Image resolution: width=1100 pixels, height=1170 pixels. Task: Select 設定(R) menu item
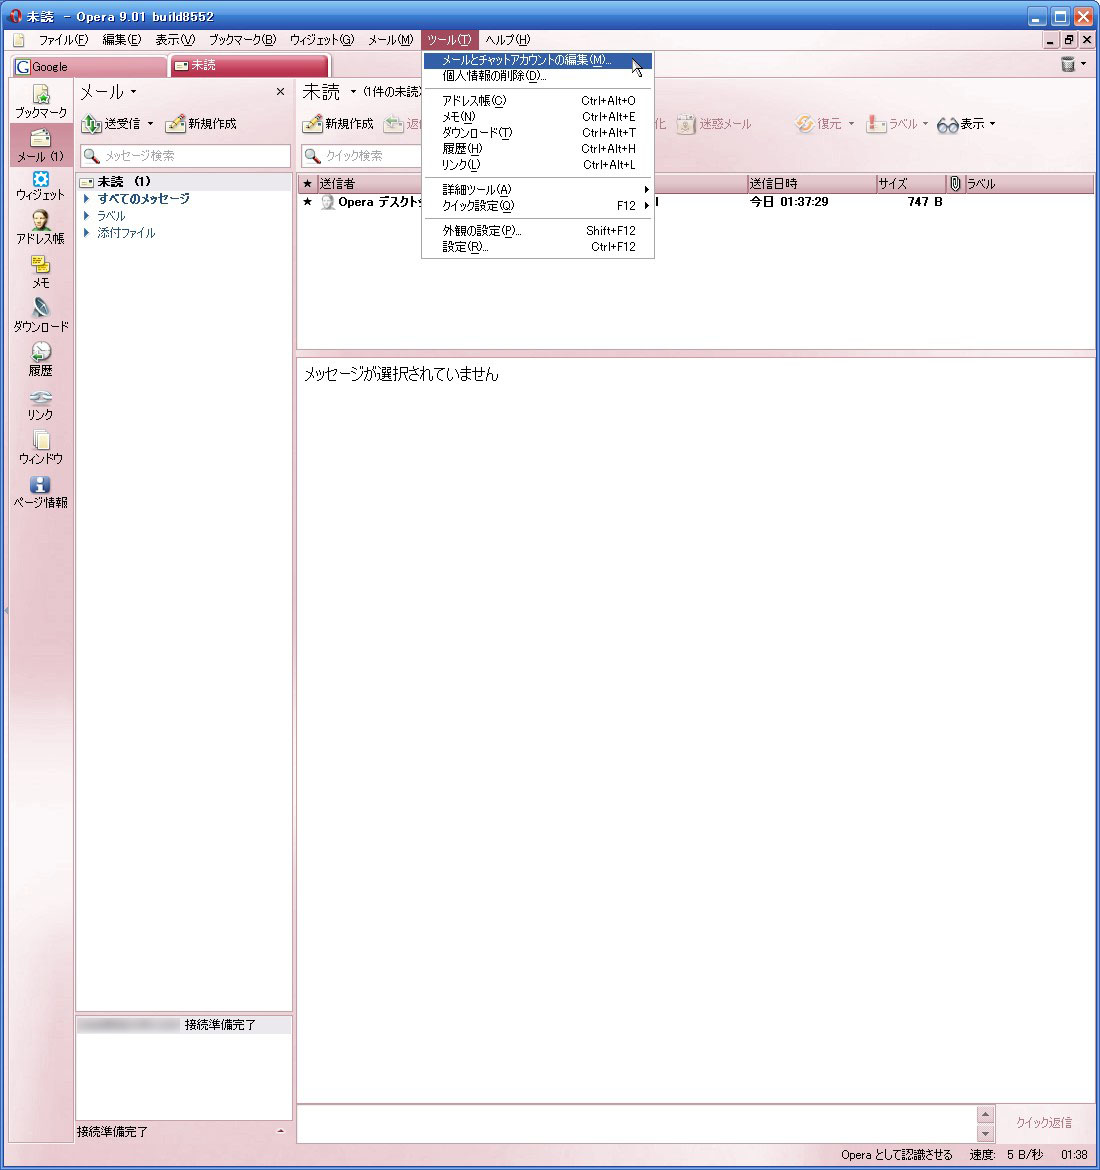pos(537,247)
